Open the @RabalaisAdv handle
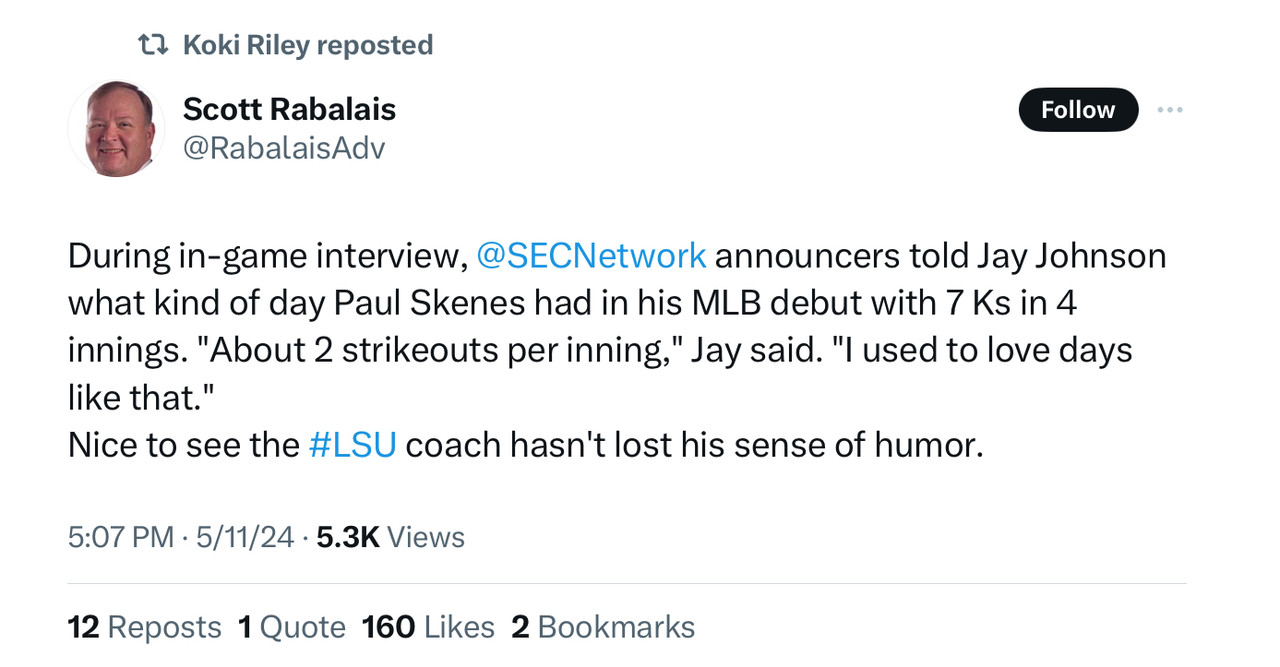 pyautogui.click(x=283, y=148)
